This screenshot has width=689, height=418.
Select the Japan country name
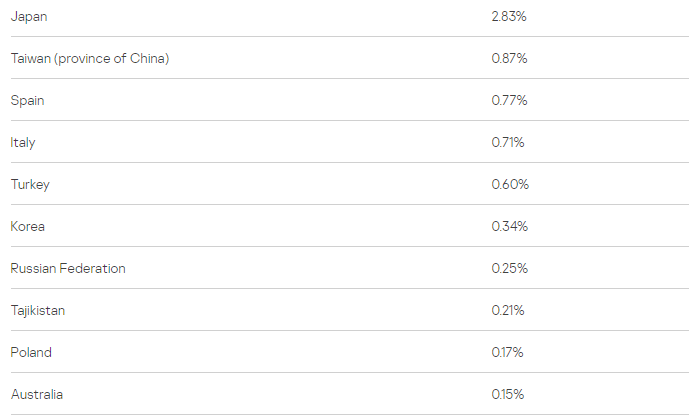click(x=29, y=17)
